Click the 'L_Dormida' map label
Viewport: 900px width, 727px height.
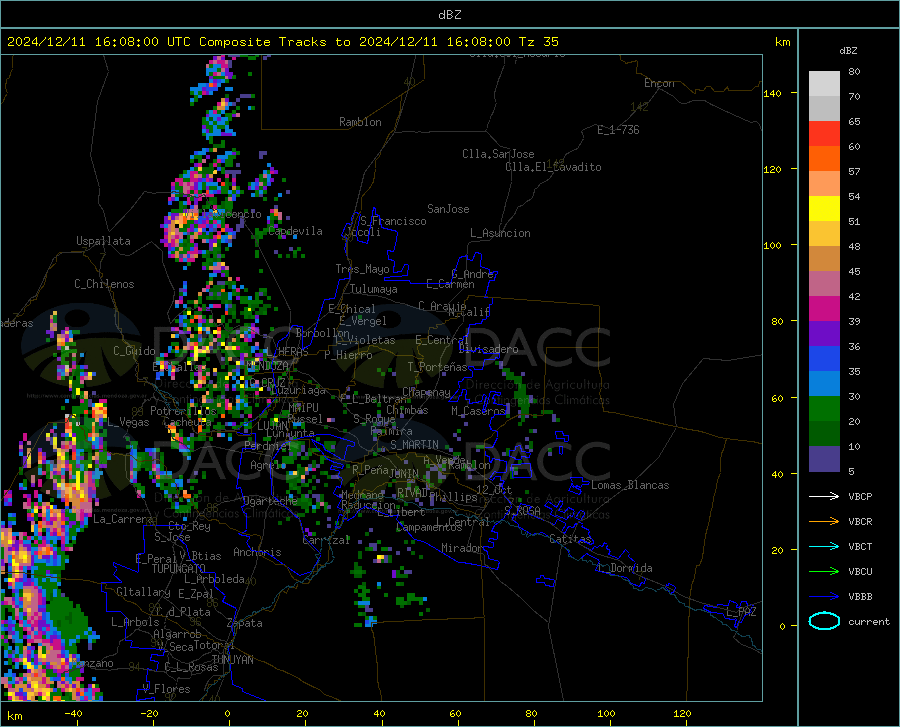[x=625, y=568]
